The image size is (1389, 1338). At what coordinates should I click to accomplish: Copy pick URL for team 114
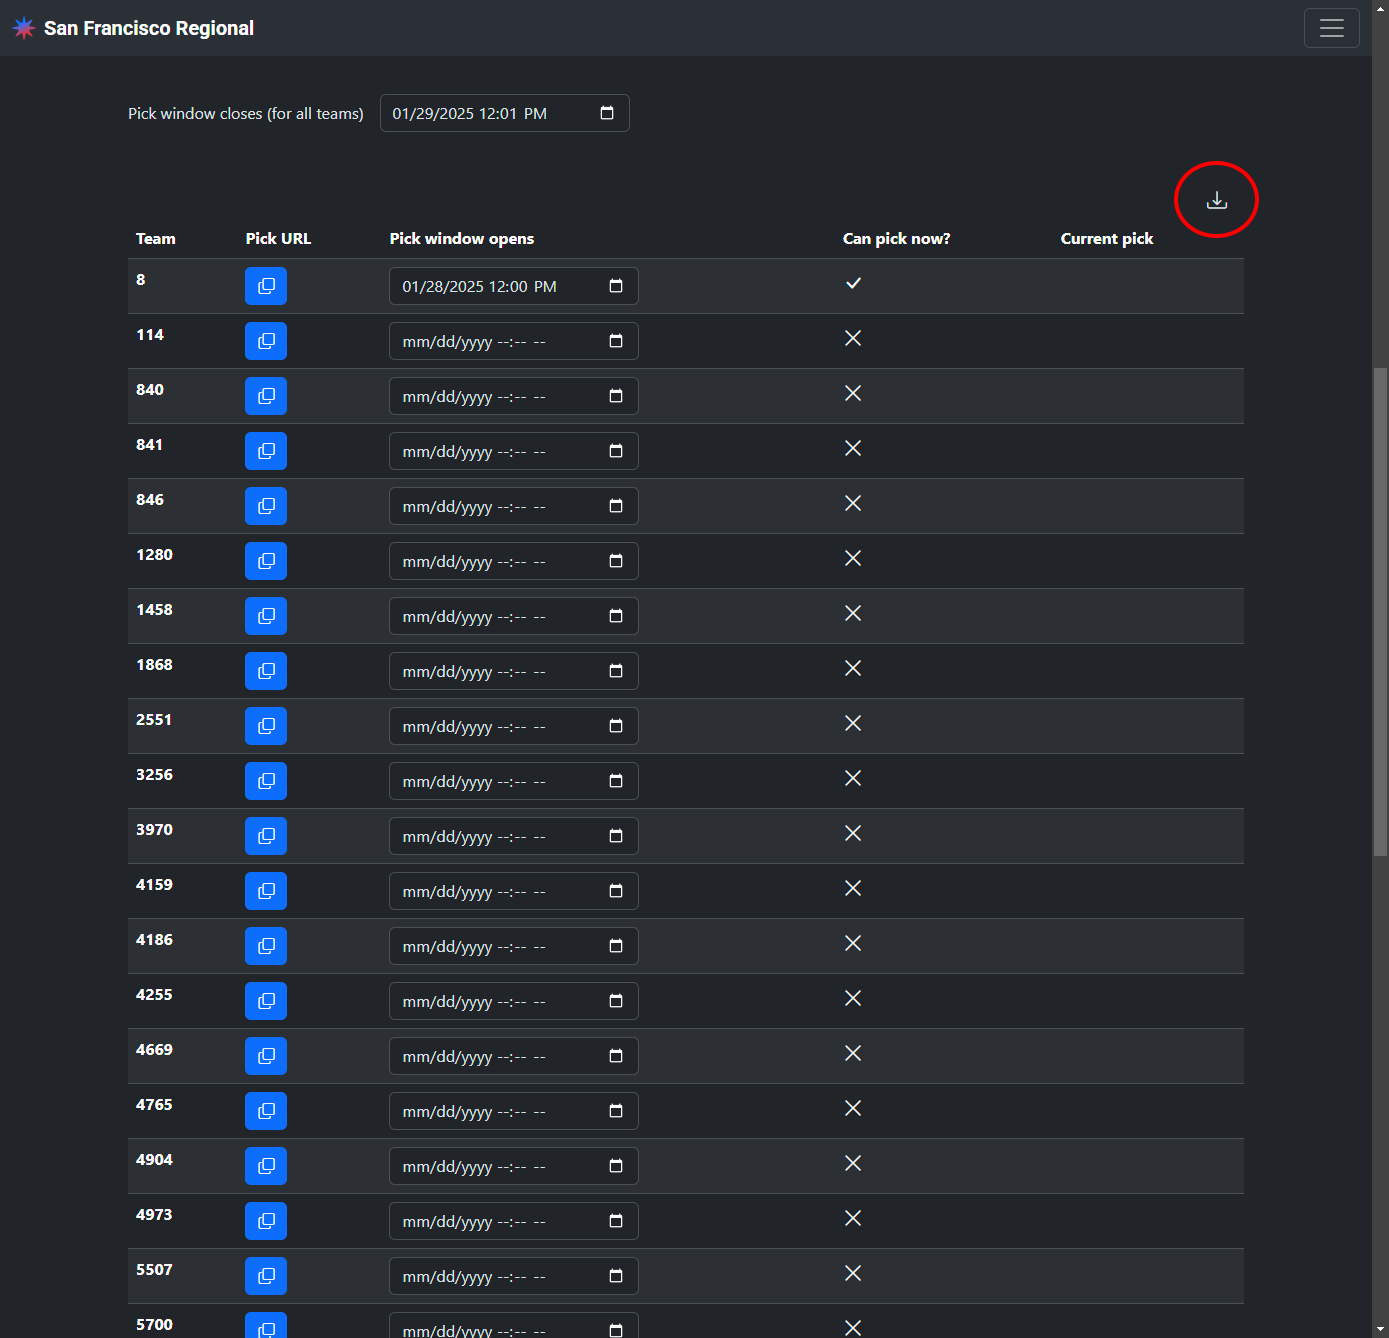[x=266, y=341]
